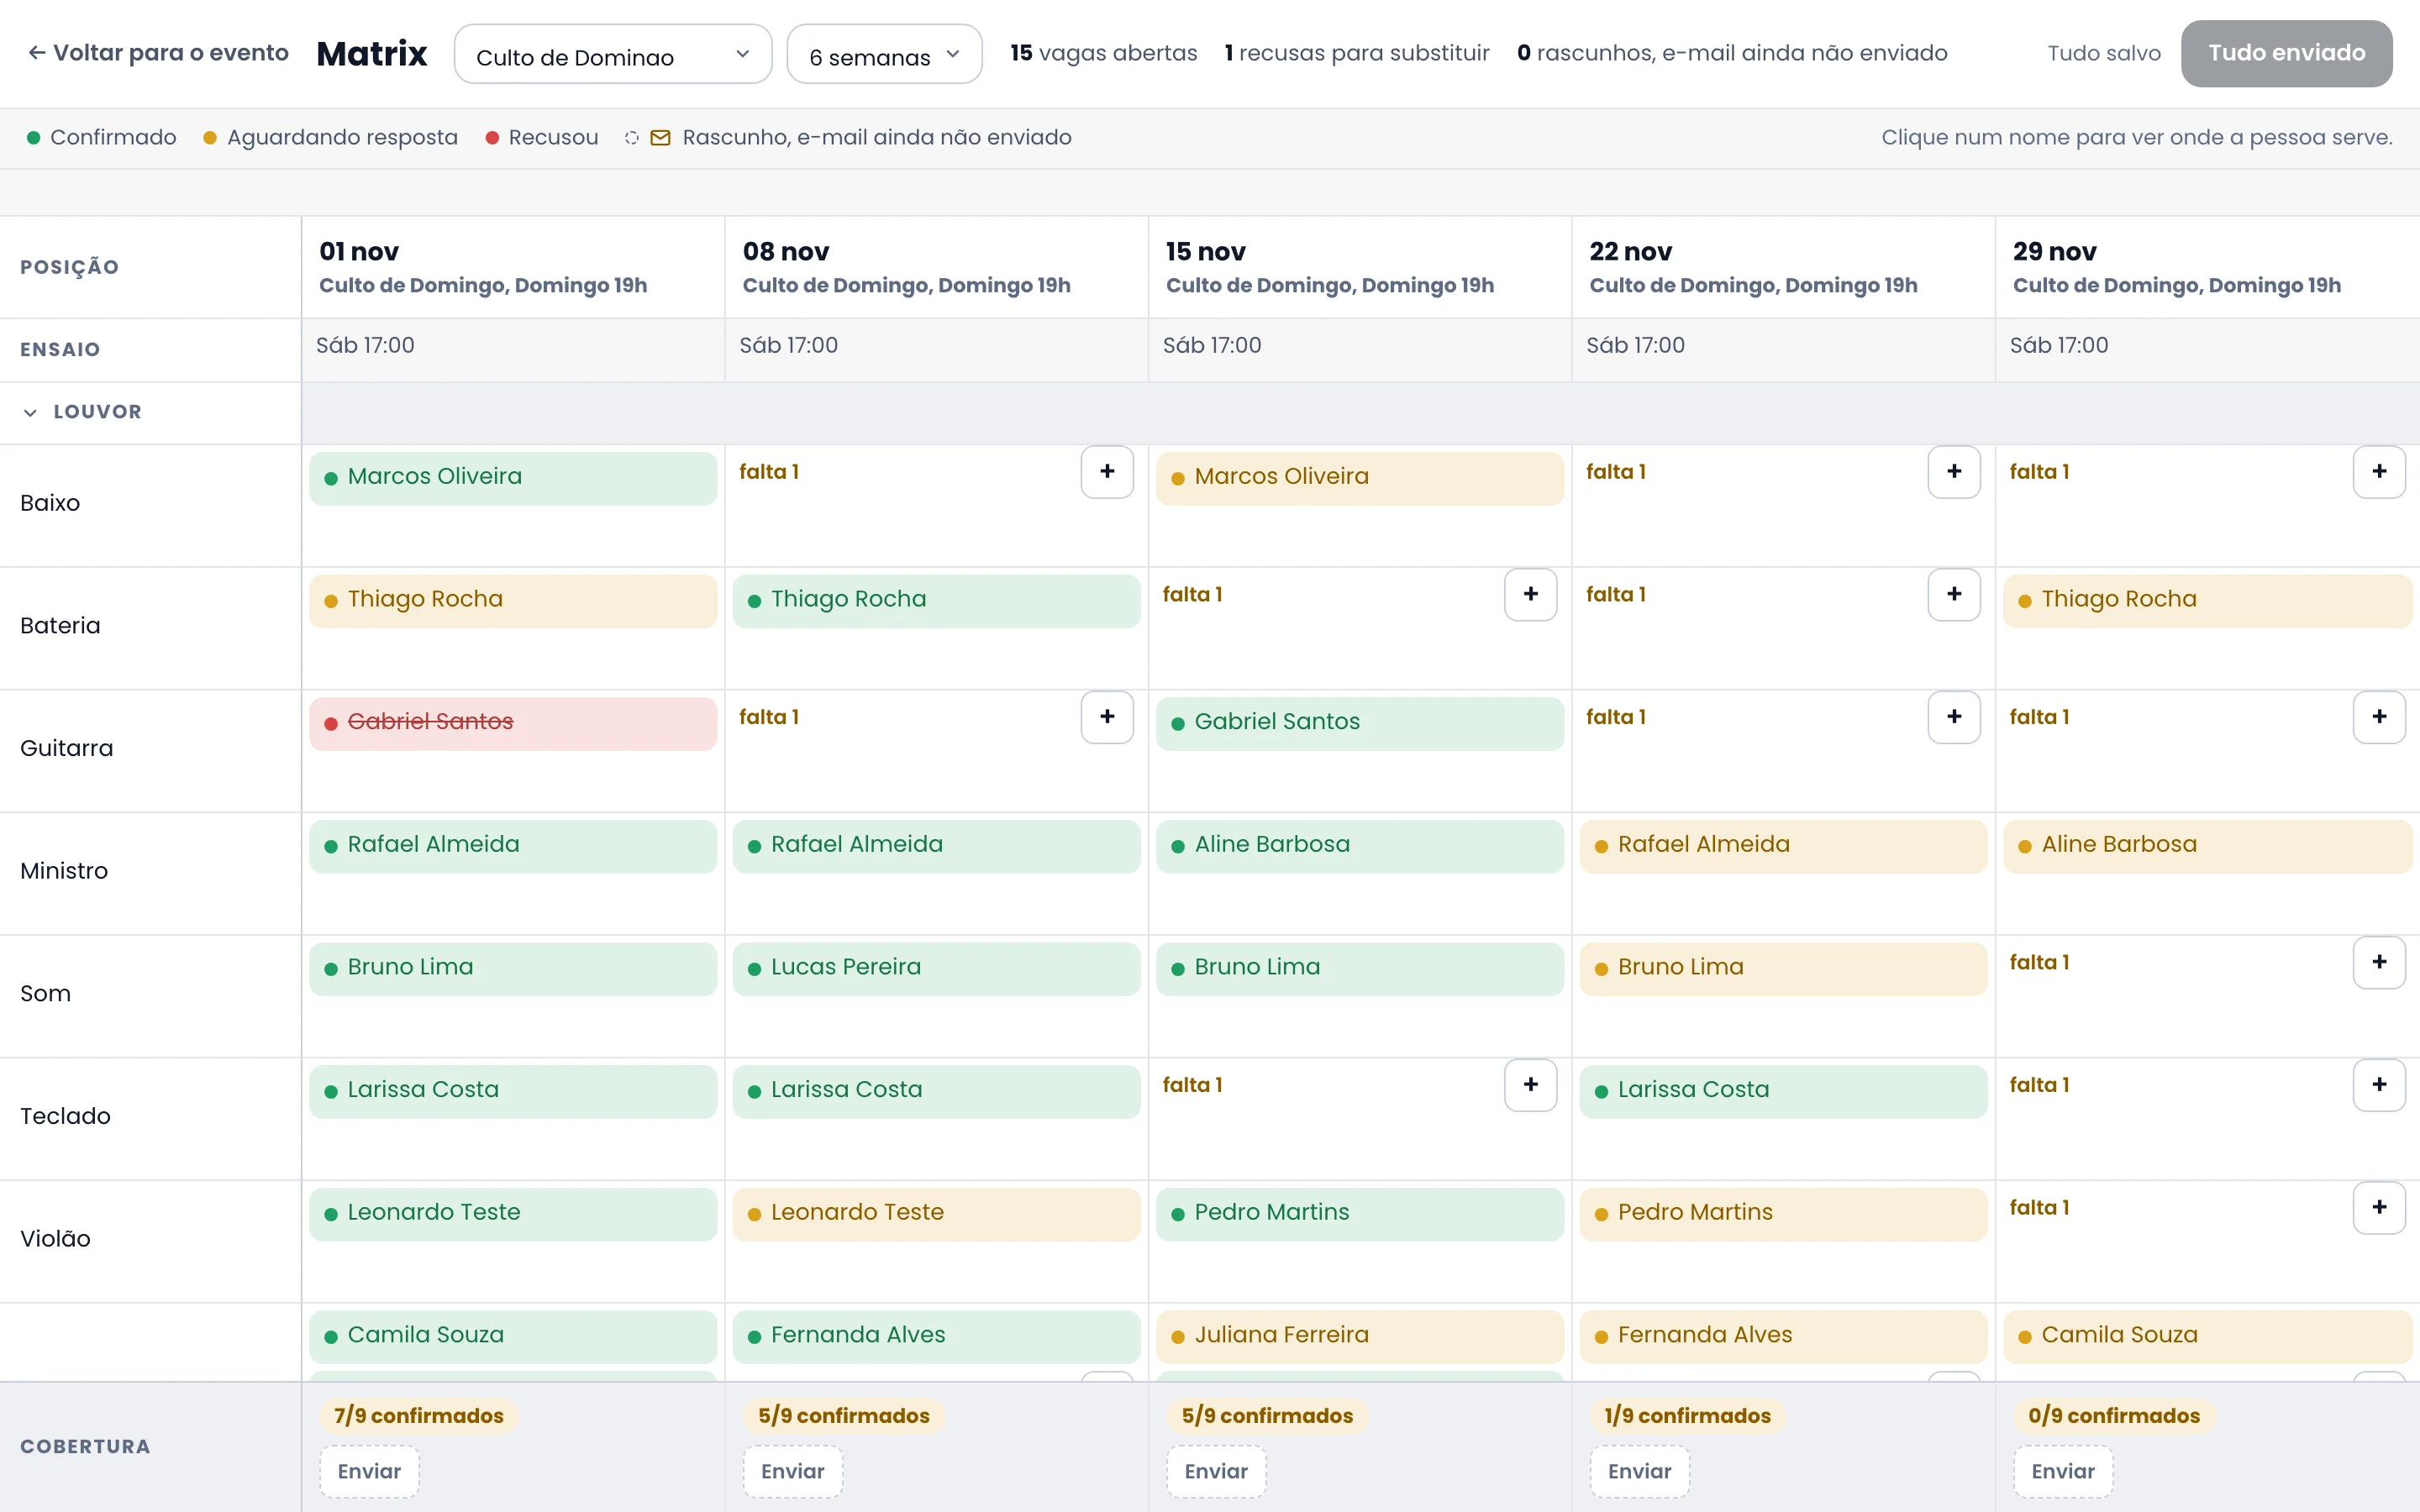Select Lucas Pereira in Som row
Image resolution: width=2420 pixels, height=1512 pixels.
click(x=936, y=968)
